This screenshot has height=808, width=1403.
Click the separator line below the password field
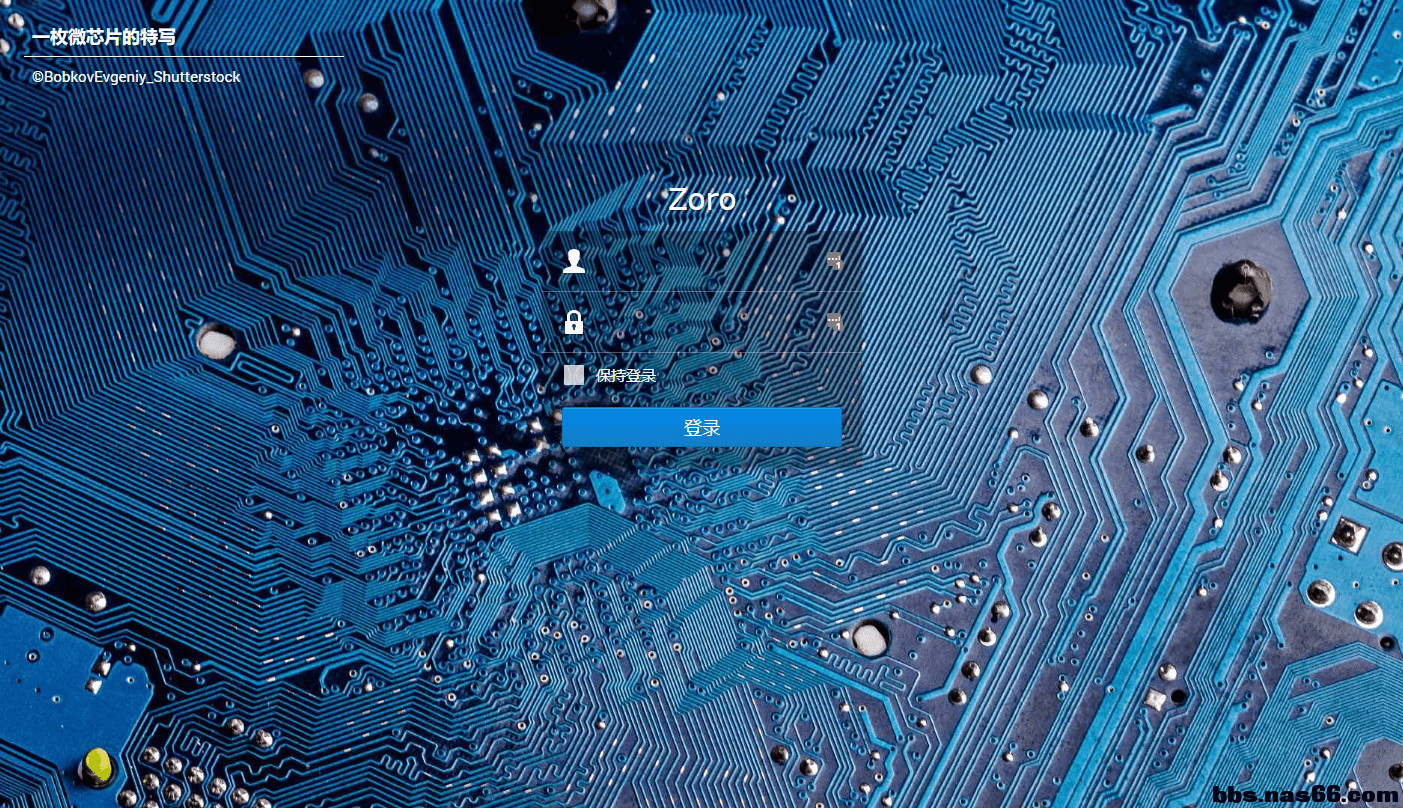click(x=701, y=353)
